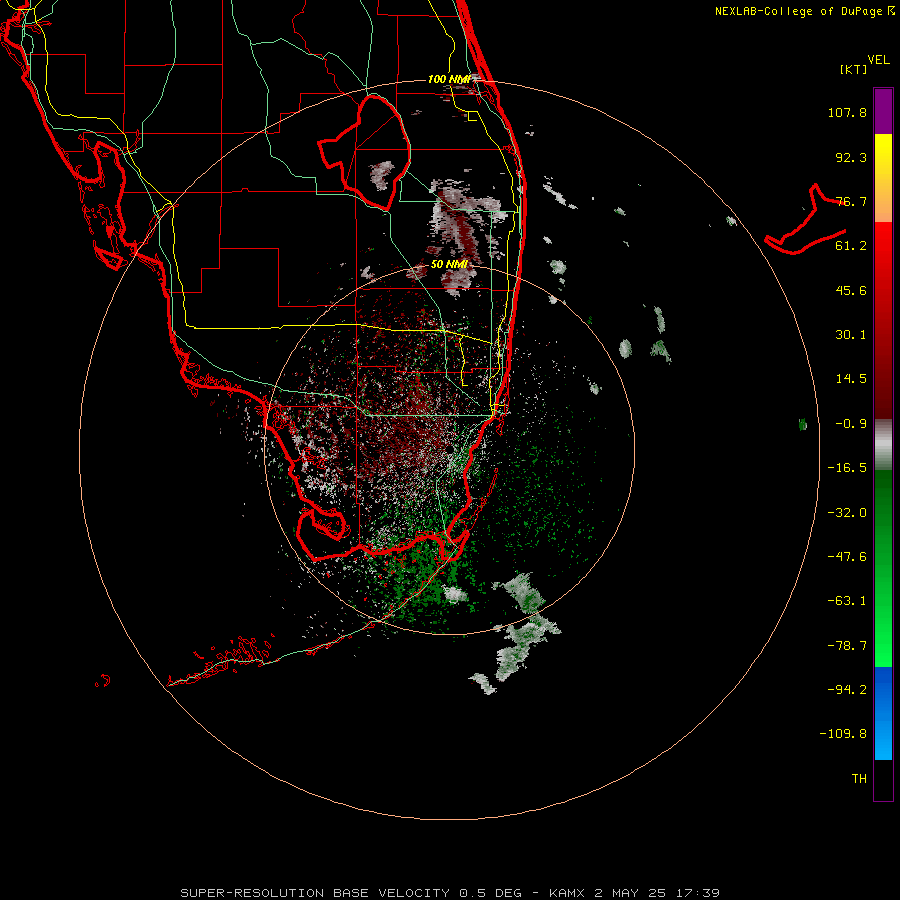Click the -32.0 velocity scale value

(x=847, y=513)
